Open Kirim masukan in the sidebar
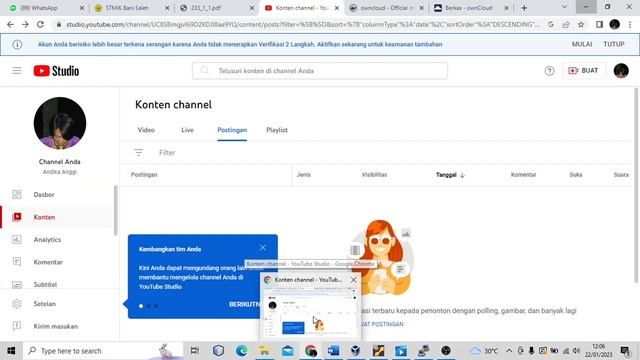This screenshot has height=360, width=640. tap(57, 326)
